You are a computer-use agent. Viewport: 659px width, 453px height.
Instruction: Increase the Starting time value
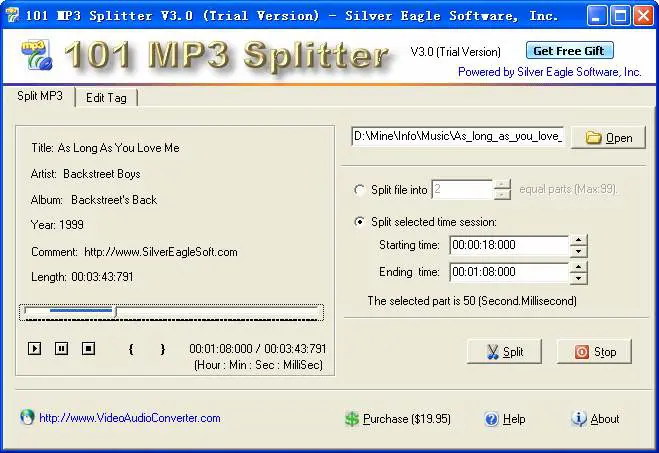578,240
